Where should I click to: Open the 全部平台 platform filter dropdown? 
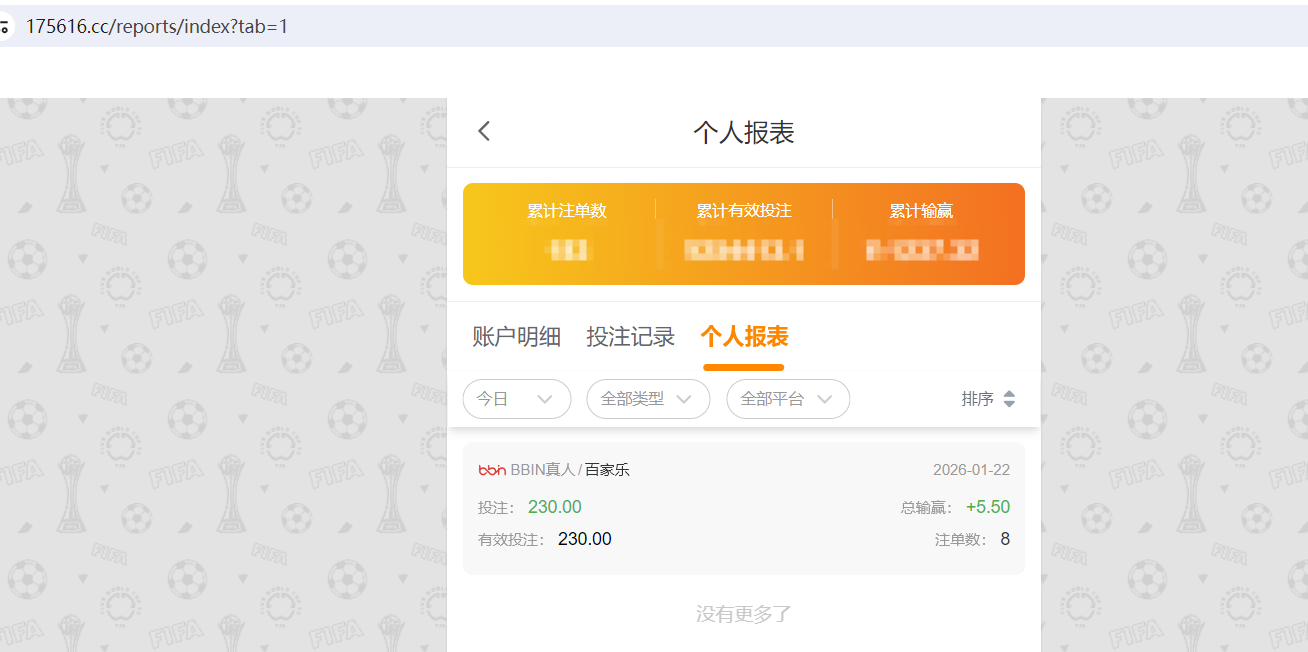788,398
